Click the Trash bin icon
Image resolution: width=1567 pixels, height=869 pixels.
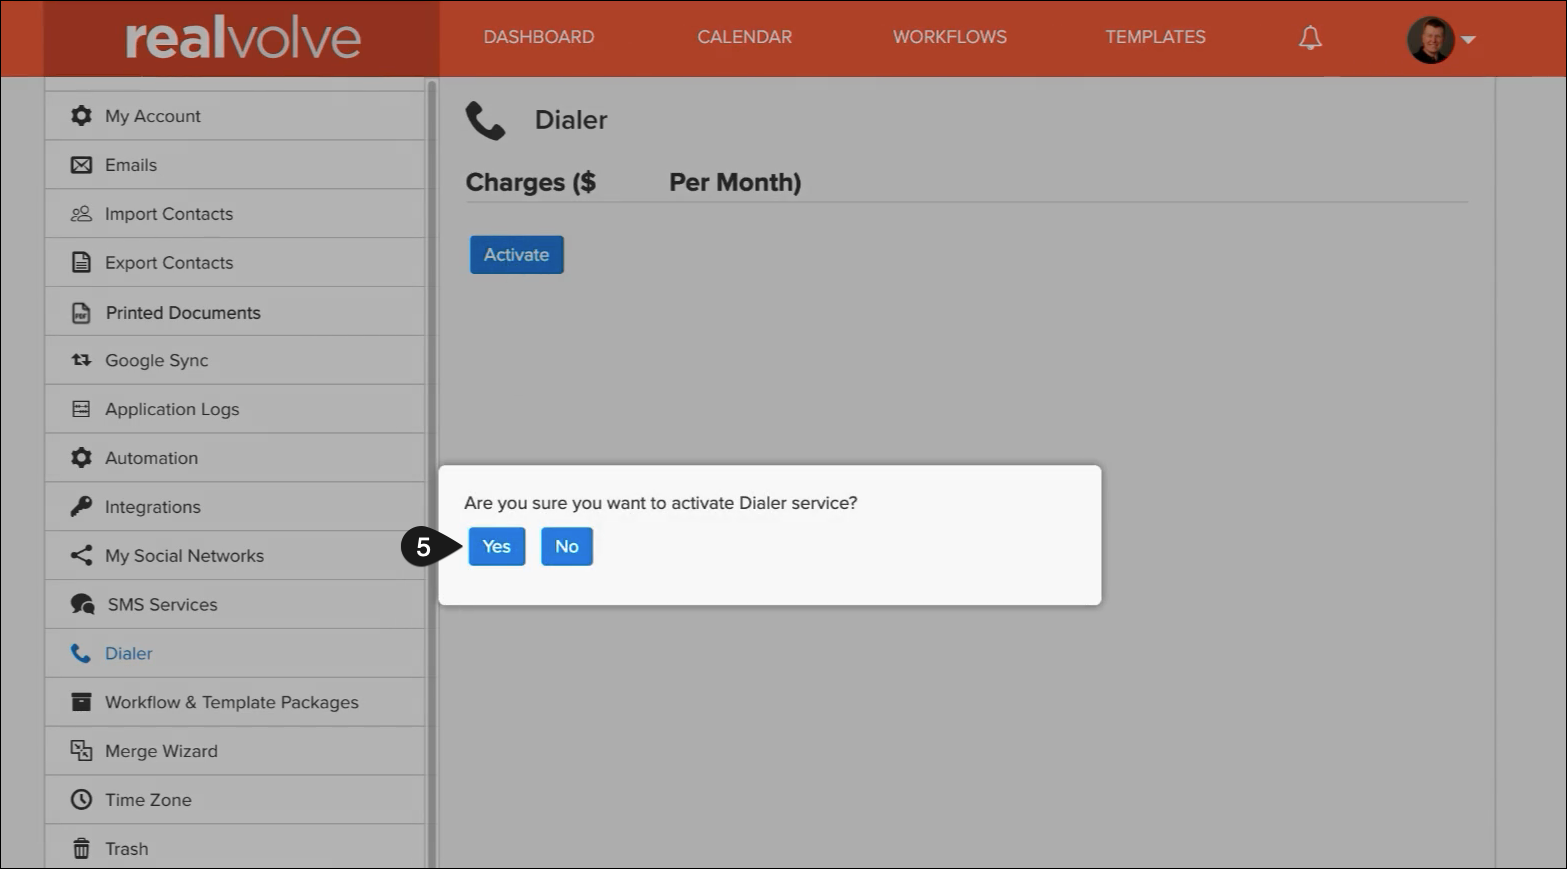81,849
